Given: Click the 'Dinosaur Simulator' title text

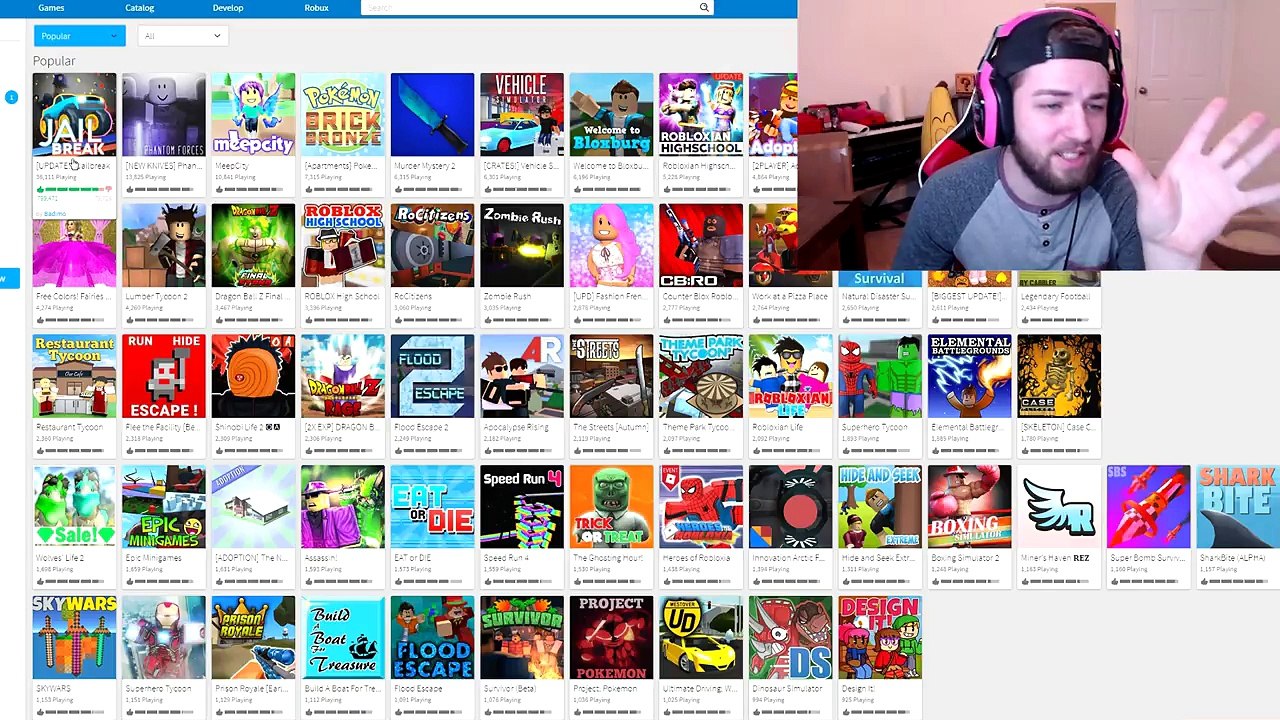Looking at the screenshot, I should [x=786, y=690].
